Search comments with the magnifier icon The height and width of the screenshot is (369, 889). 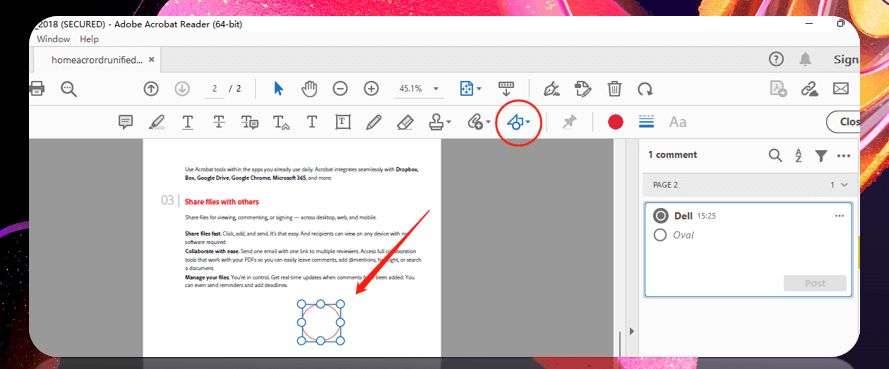coord(775,155)
